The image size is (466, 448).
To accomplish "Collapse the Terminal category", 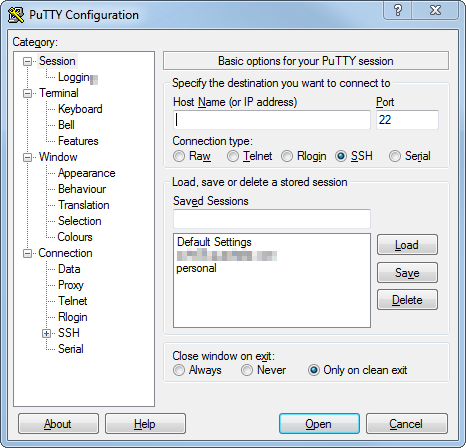I will (x=27, y=93).
